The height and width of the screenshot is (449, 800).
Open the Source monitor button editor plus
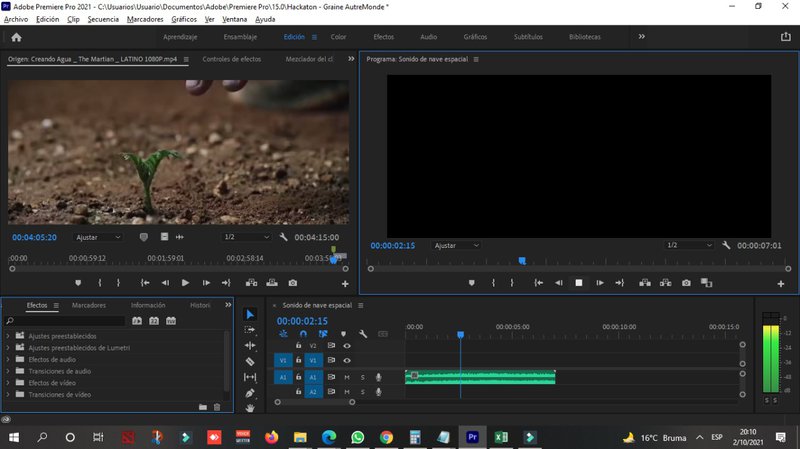345,283
